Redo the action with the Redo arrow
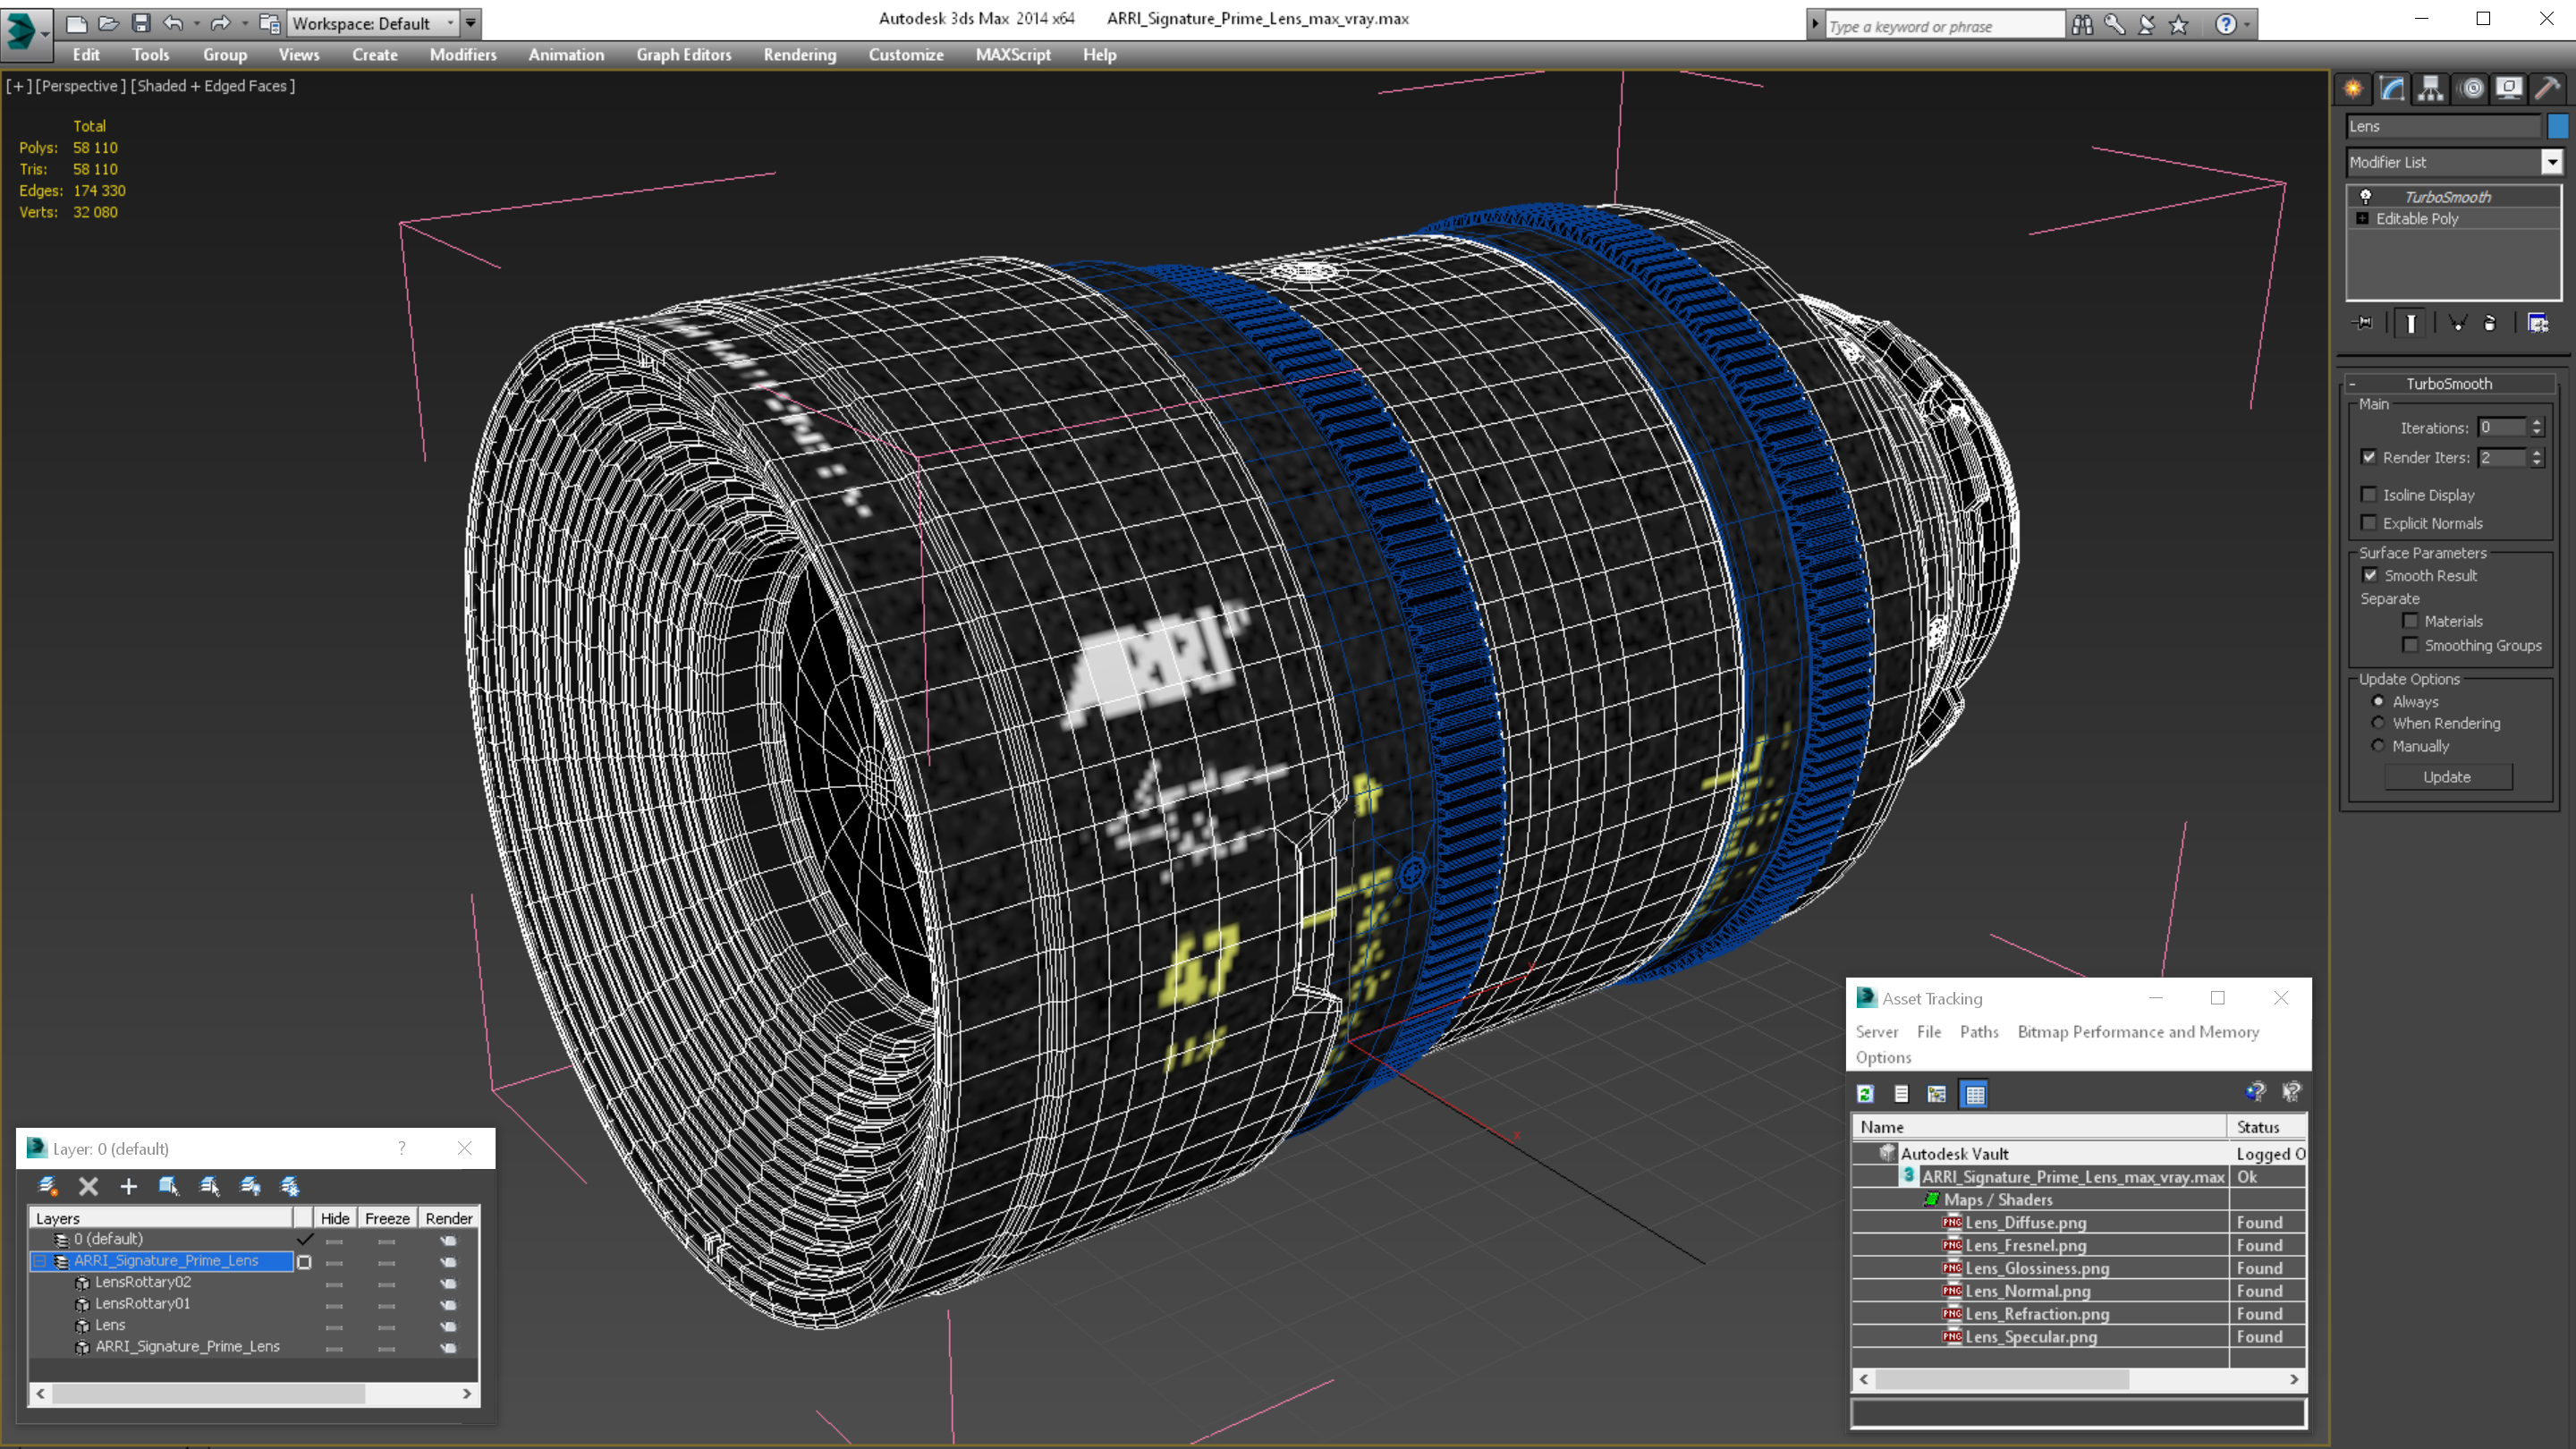The width and height of the screenshot is (2576, 1449). (221, 23)
